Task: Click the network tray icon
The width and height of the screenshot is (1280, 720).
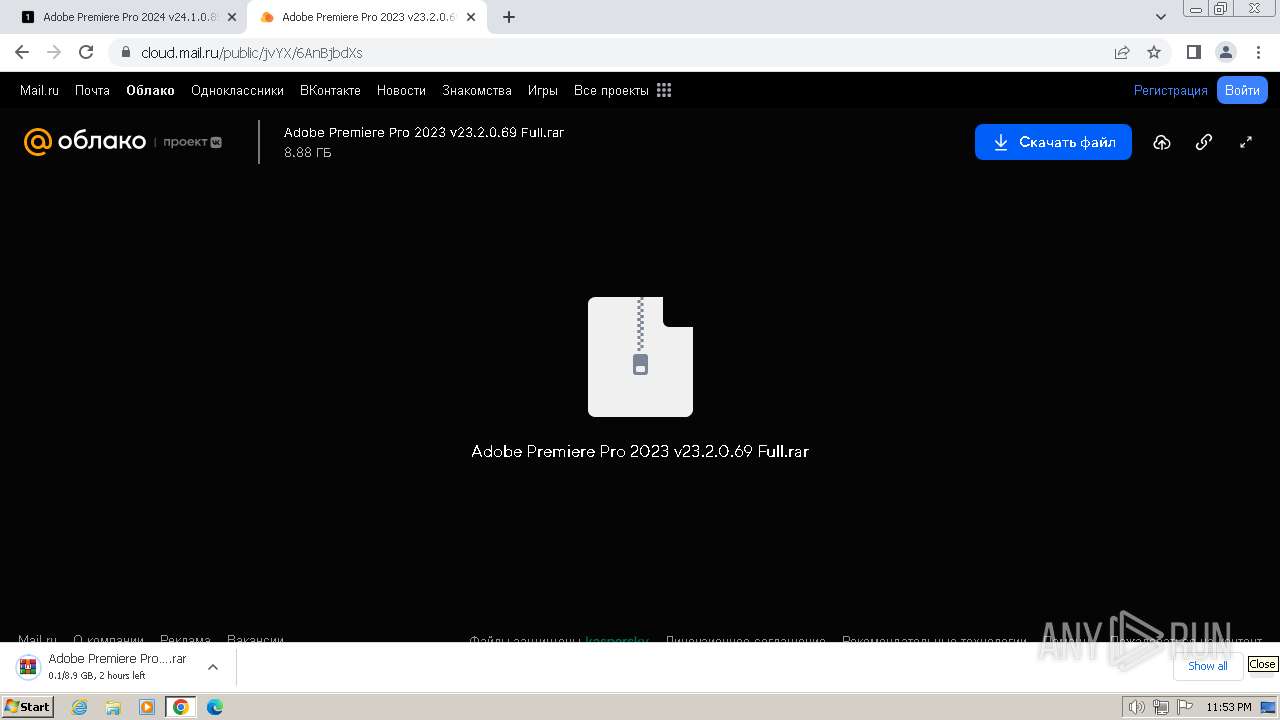Action: tap(1160, 707)
